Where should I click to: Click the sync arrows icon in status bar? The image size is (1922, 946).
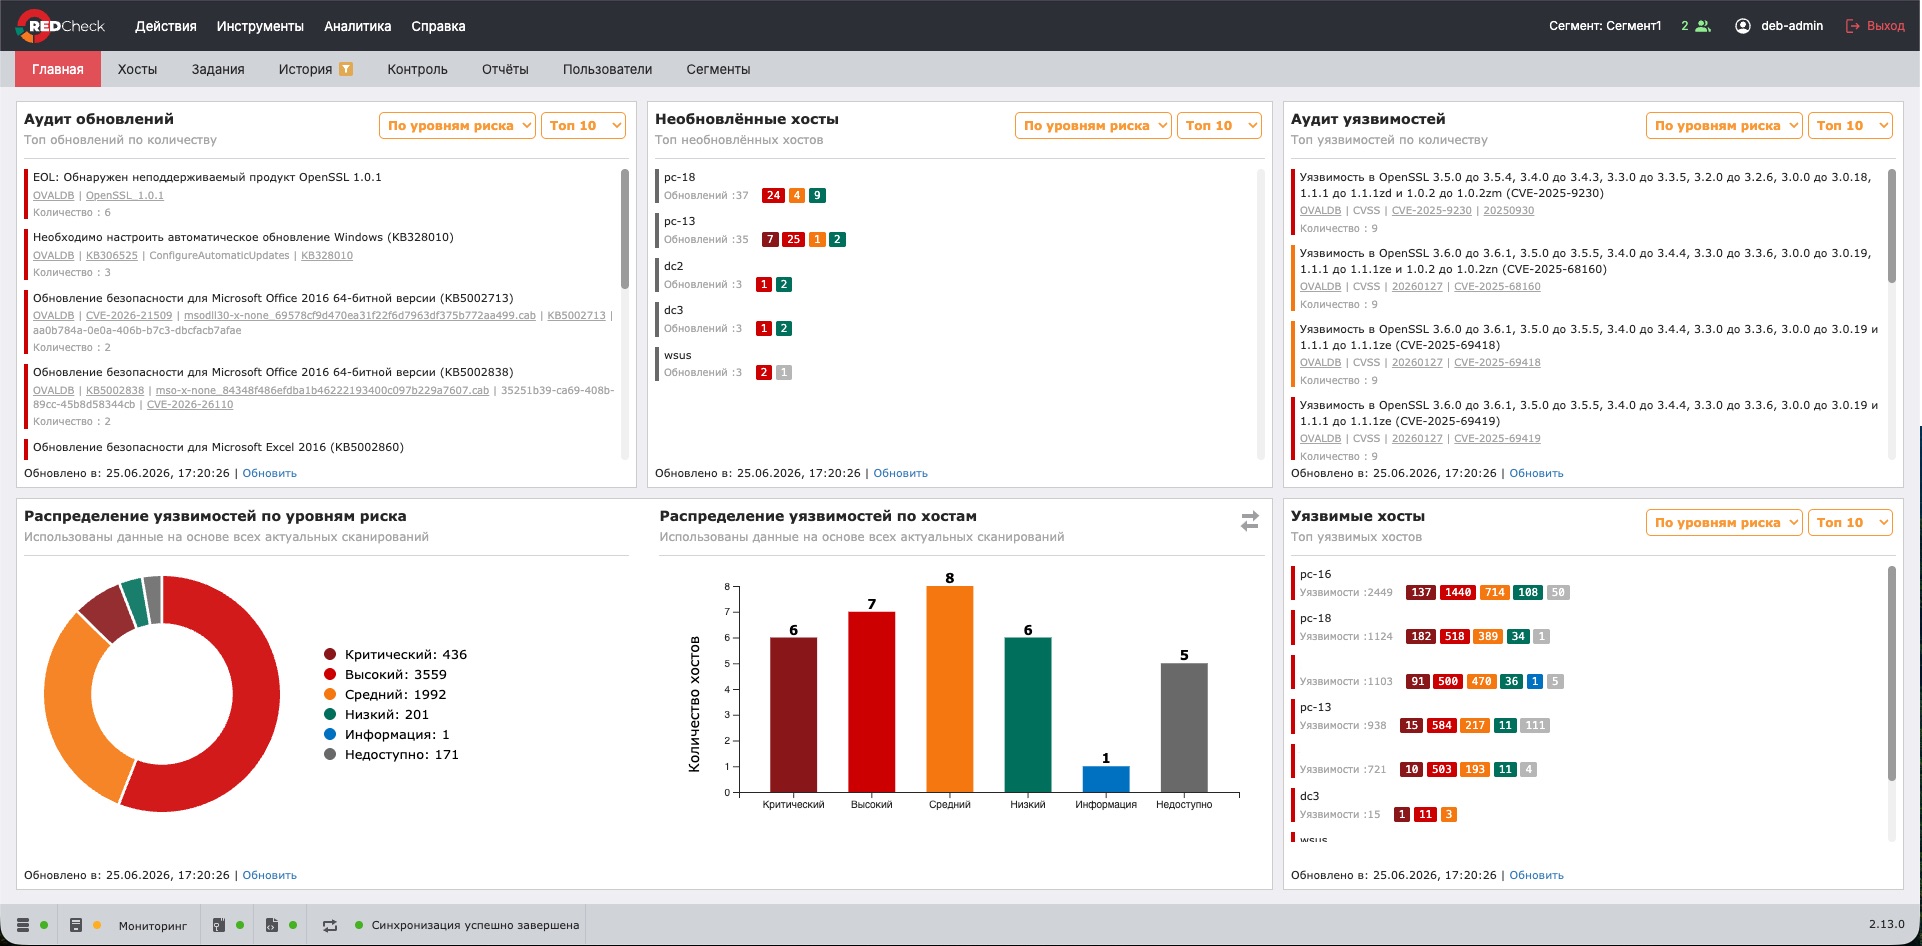tap(330, 926)
